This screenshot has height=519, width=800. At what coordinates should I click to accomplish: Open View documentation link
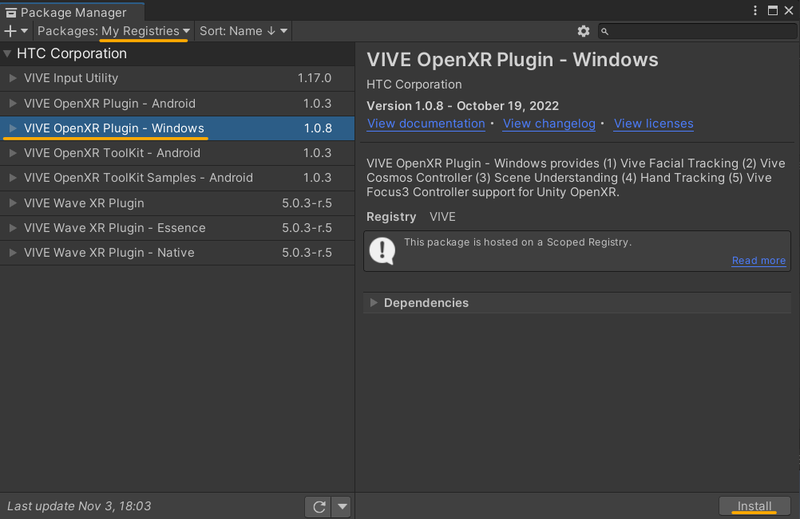click(x=426, y=124)
